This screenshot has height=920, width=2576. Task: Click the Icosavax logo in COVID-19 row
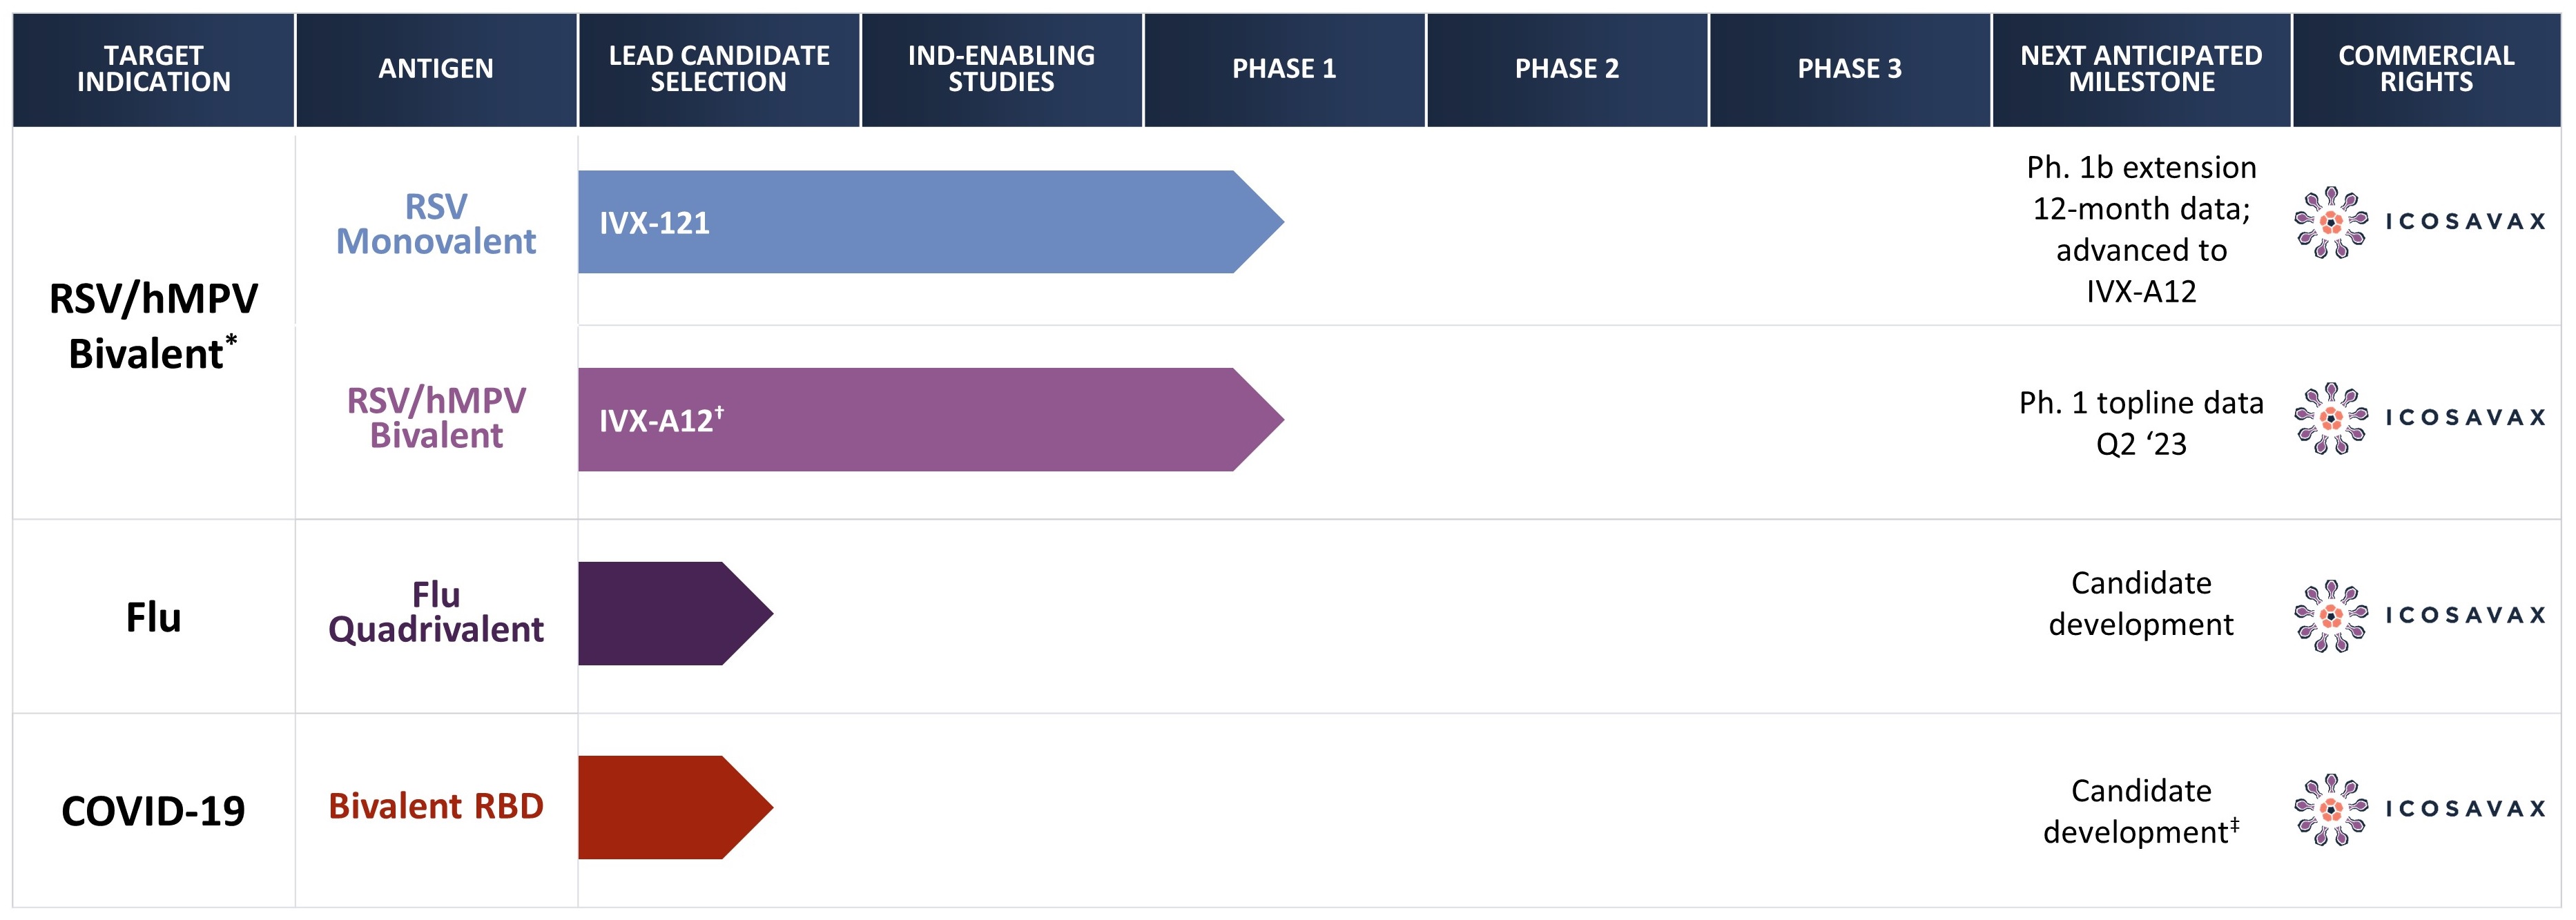[x=2420, y=809]
